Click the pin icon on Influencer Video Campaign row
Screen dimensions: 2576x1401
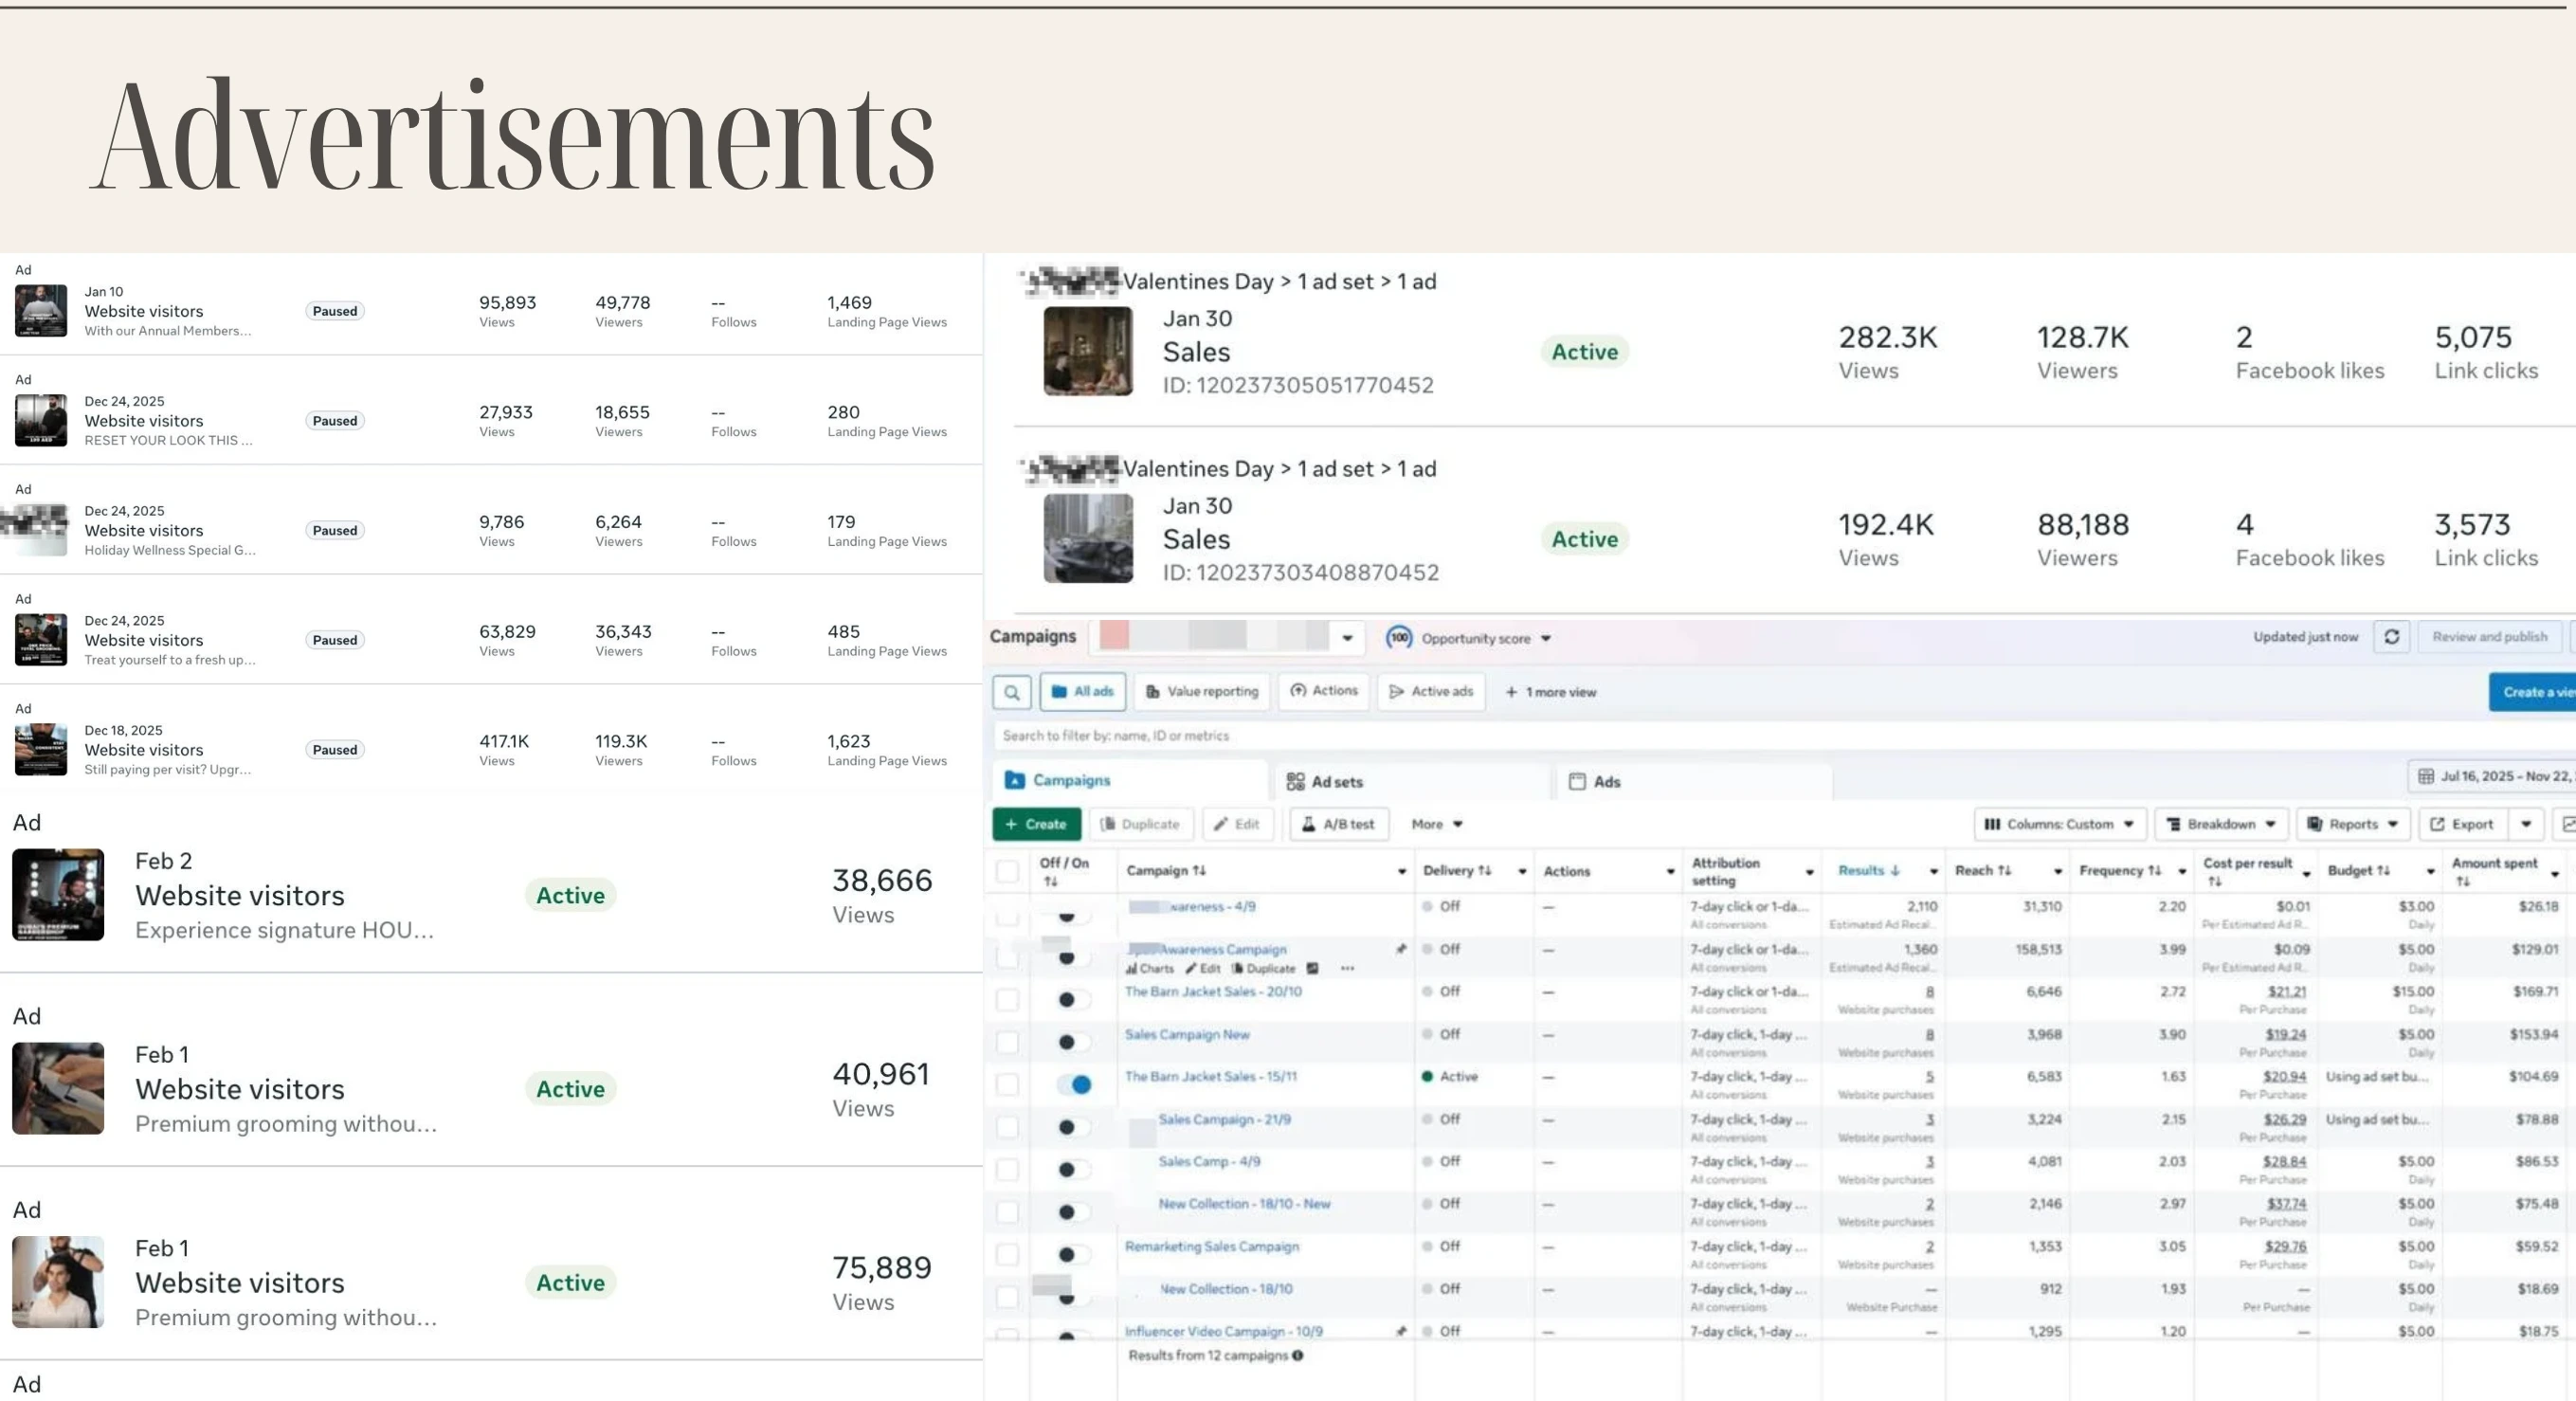(1401, 1331)
